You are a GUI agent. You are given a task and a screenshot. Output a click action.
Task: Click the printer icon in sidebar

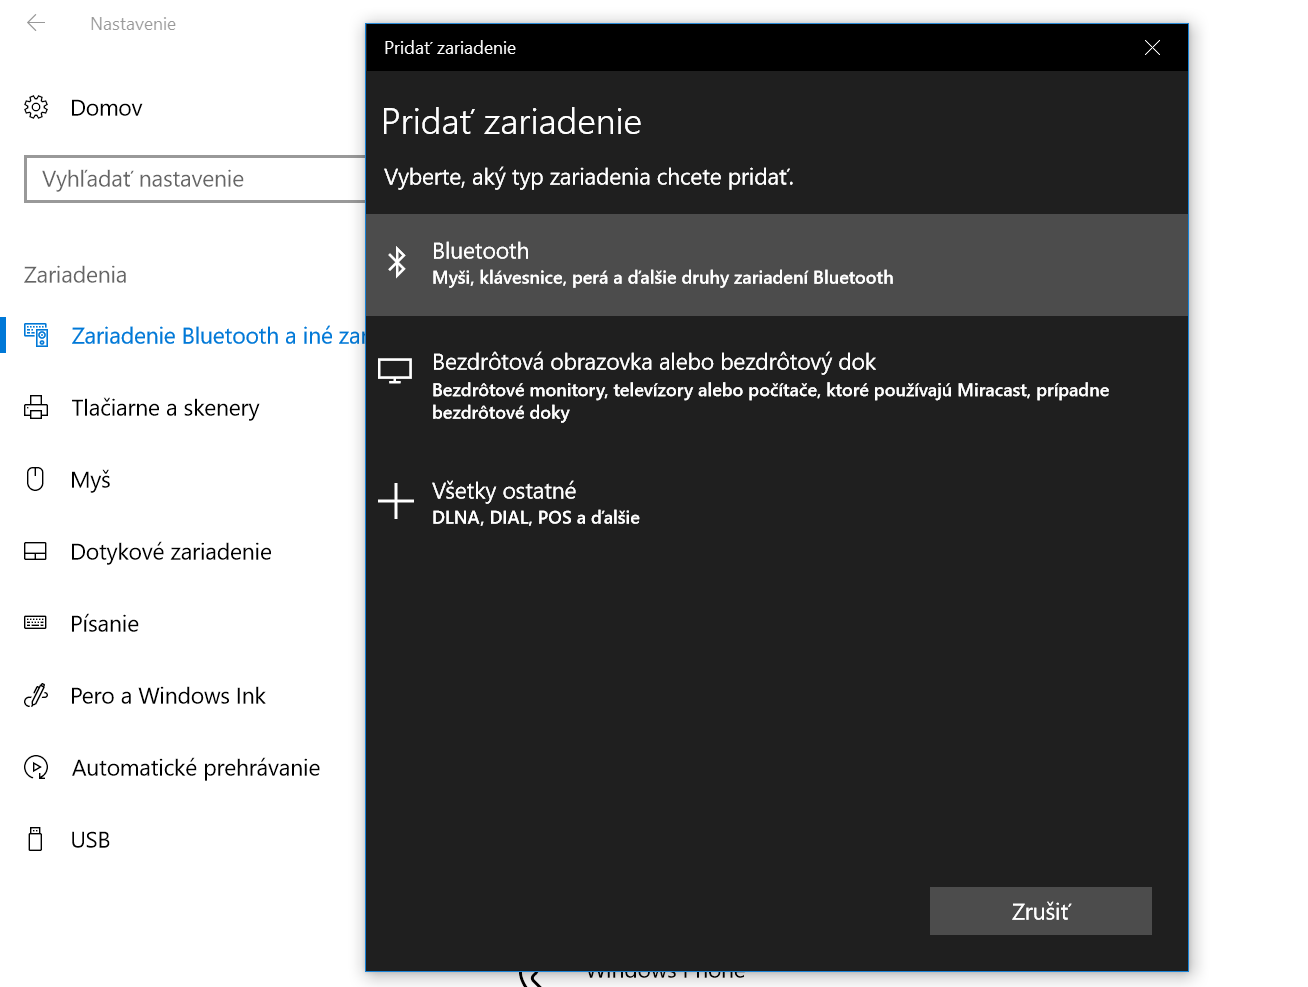(x=36, y=407)
